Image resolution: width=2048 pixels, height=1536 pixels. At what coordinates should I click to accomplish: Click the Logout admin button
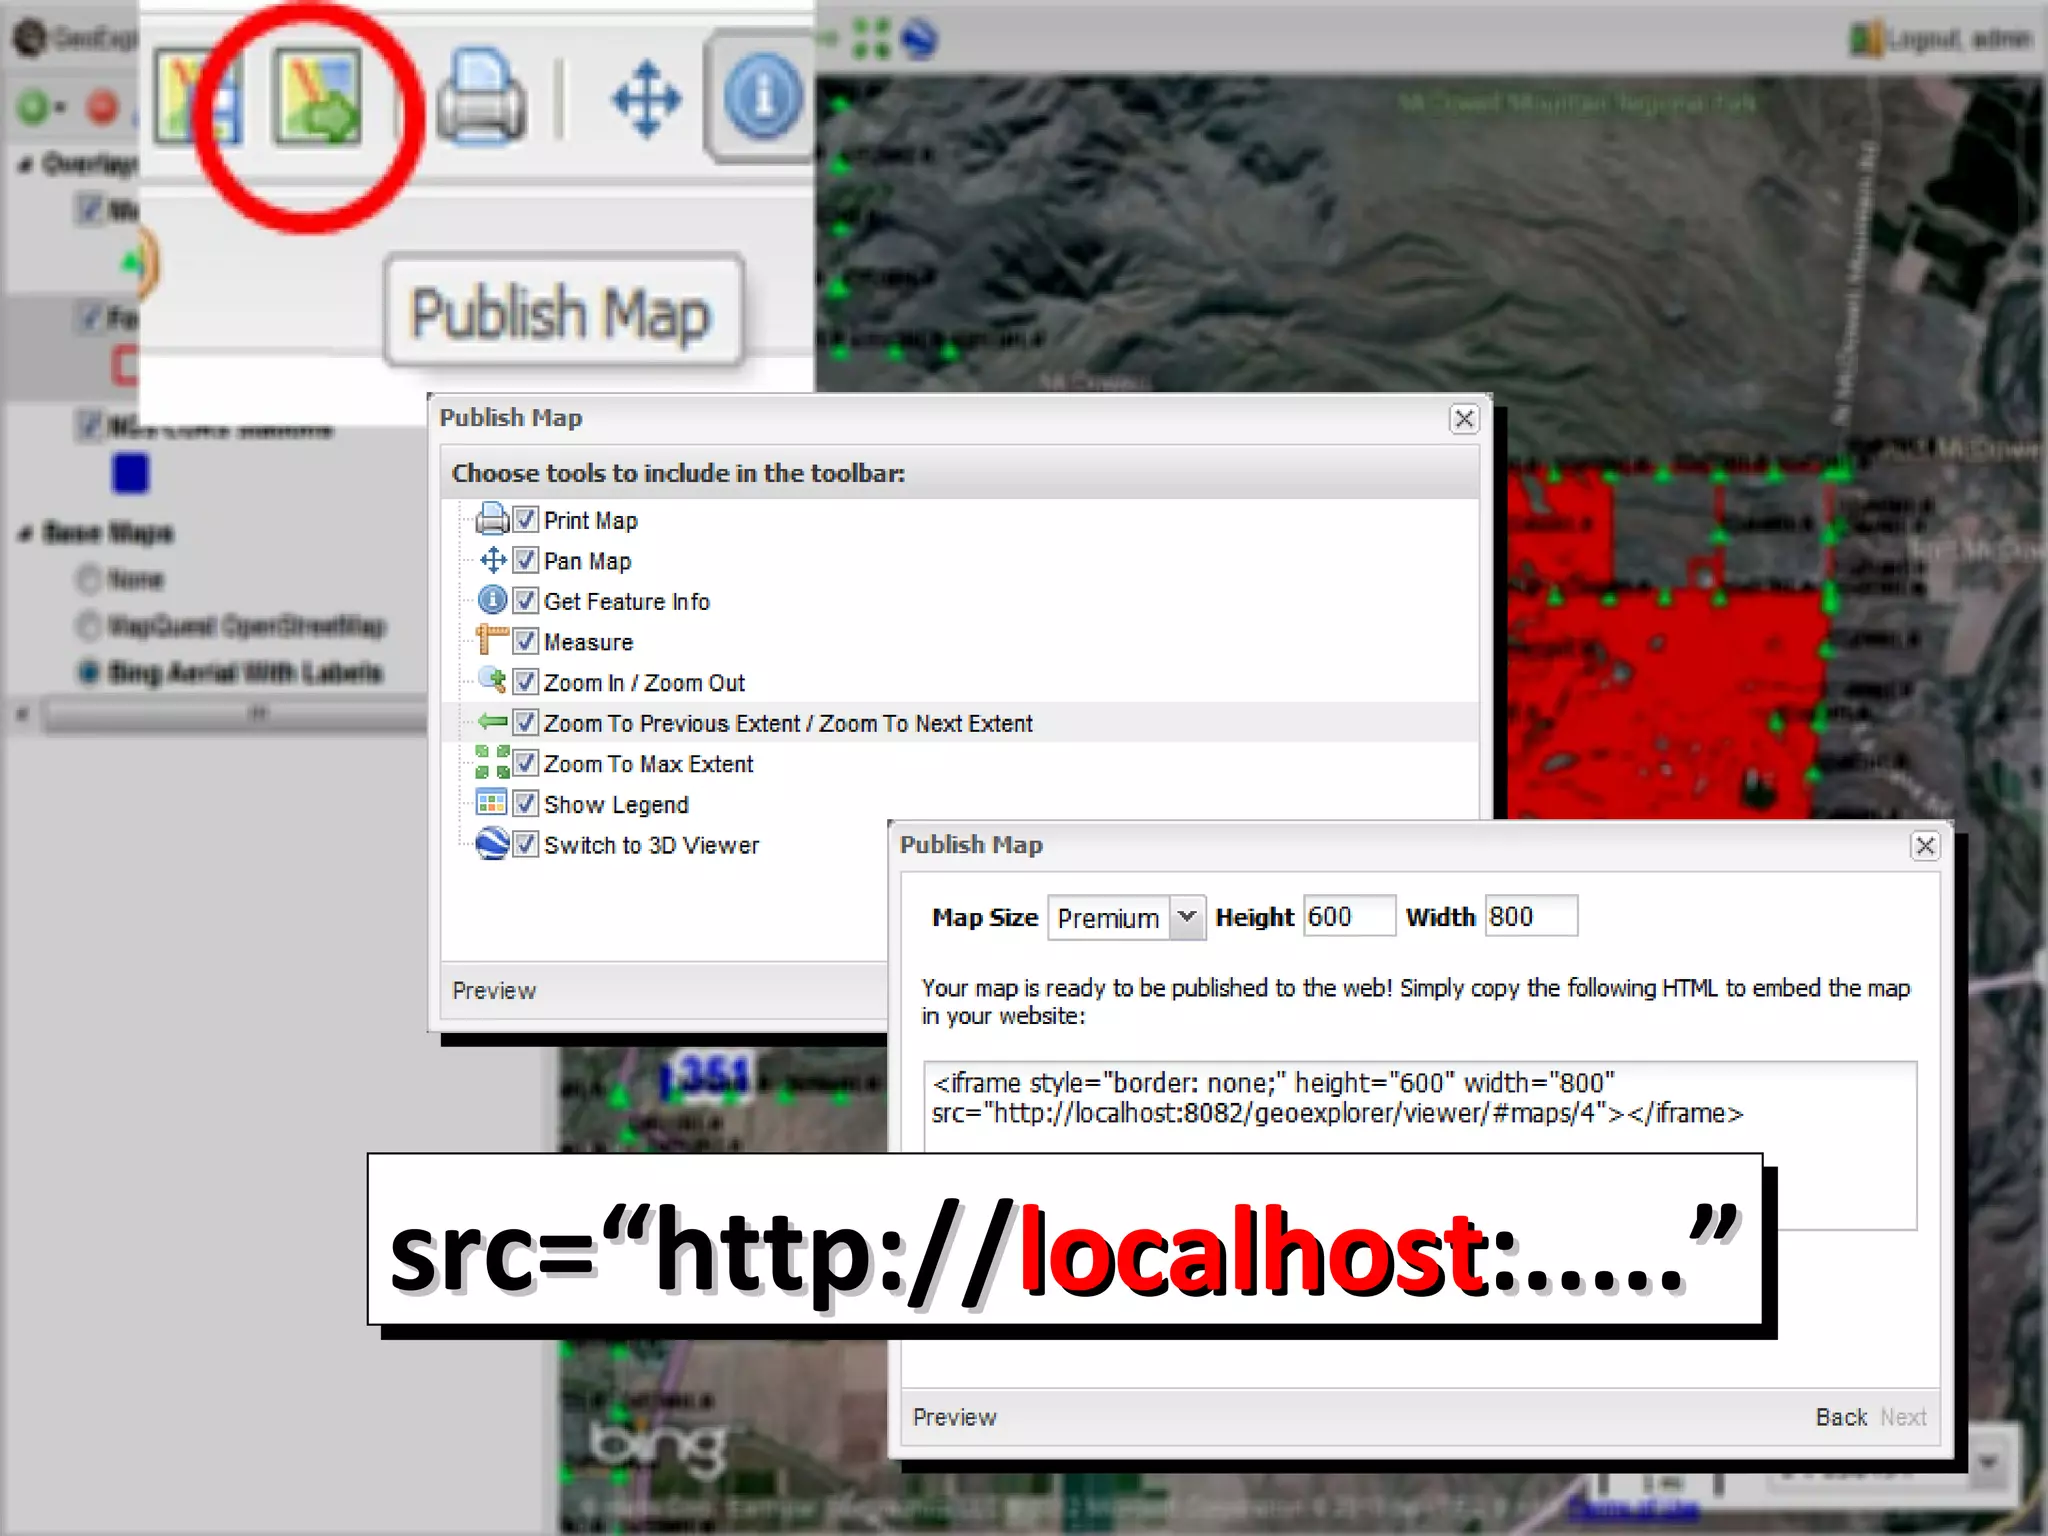(1941, 39)
